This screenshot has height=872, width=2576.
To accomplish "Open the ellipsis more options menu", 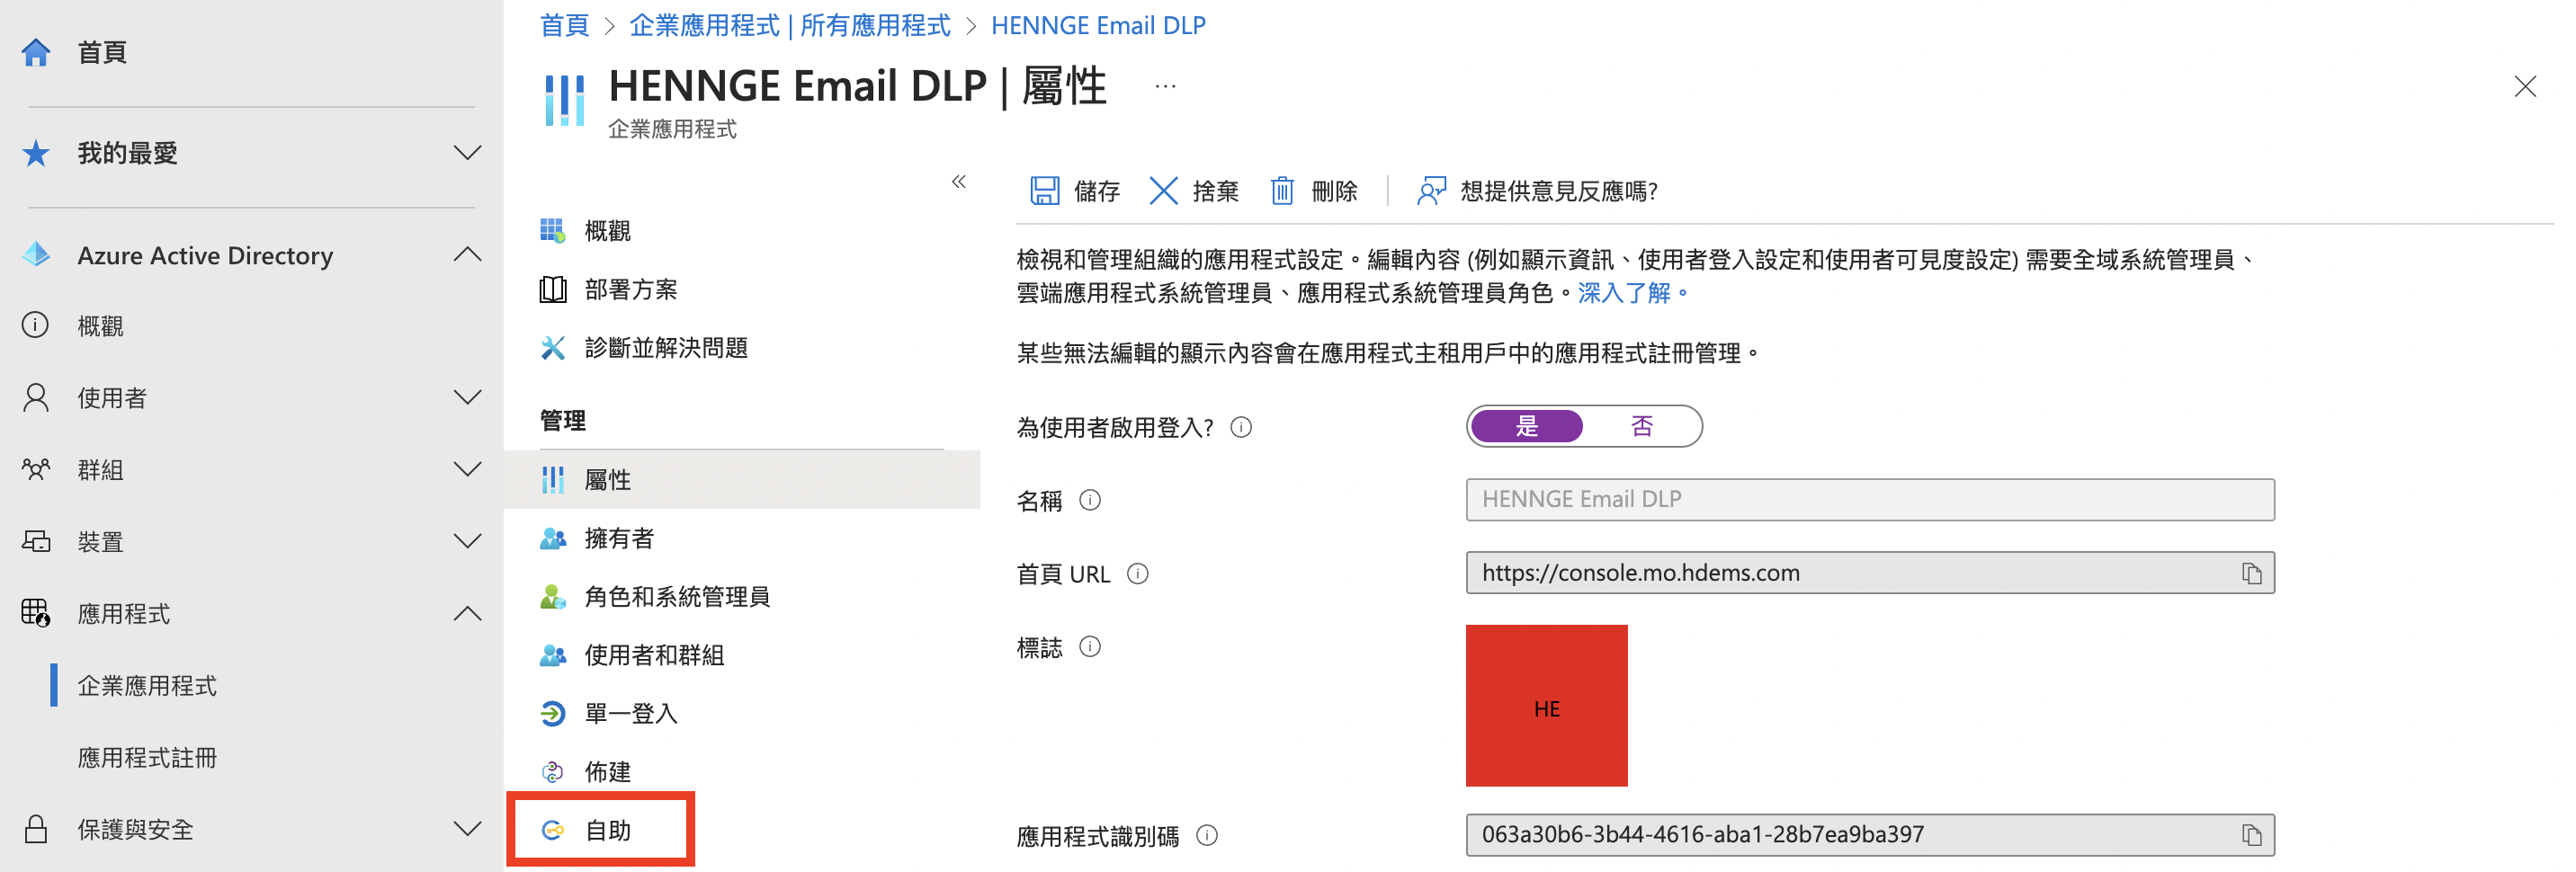I will (x=1165, y=87).
